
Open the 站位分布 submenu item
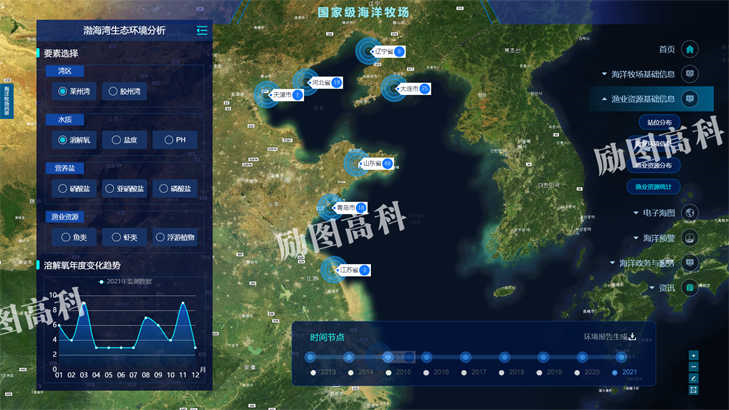click(x=656, y=121)
